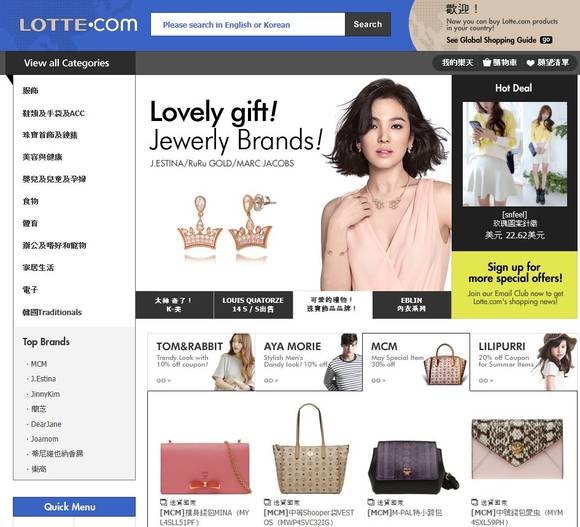Click the Sign up for special offers banner
This screenshot has width=580, height=527.
point(515,285)
